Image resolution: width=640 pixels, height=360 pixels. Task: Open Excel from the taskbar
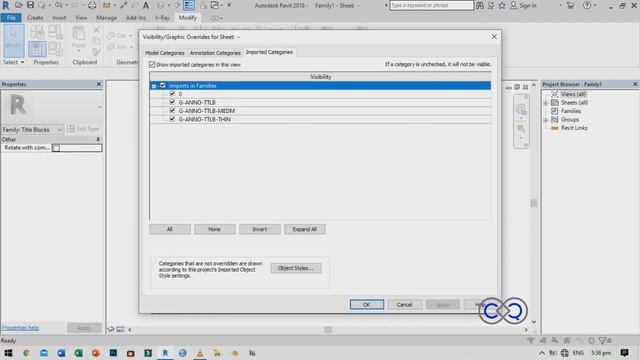pos(78,353)
